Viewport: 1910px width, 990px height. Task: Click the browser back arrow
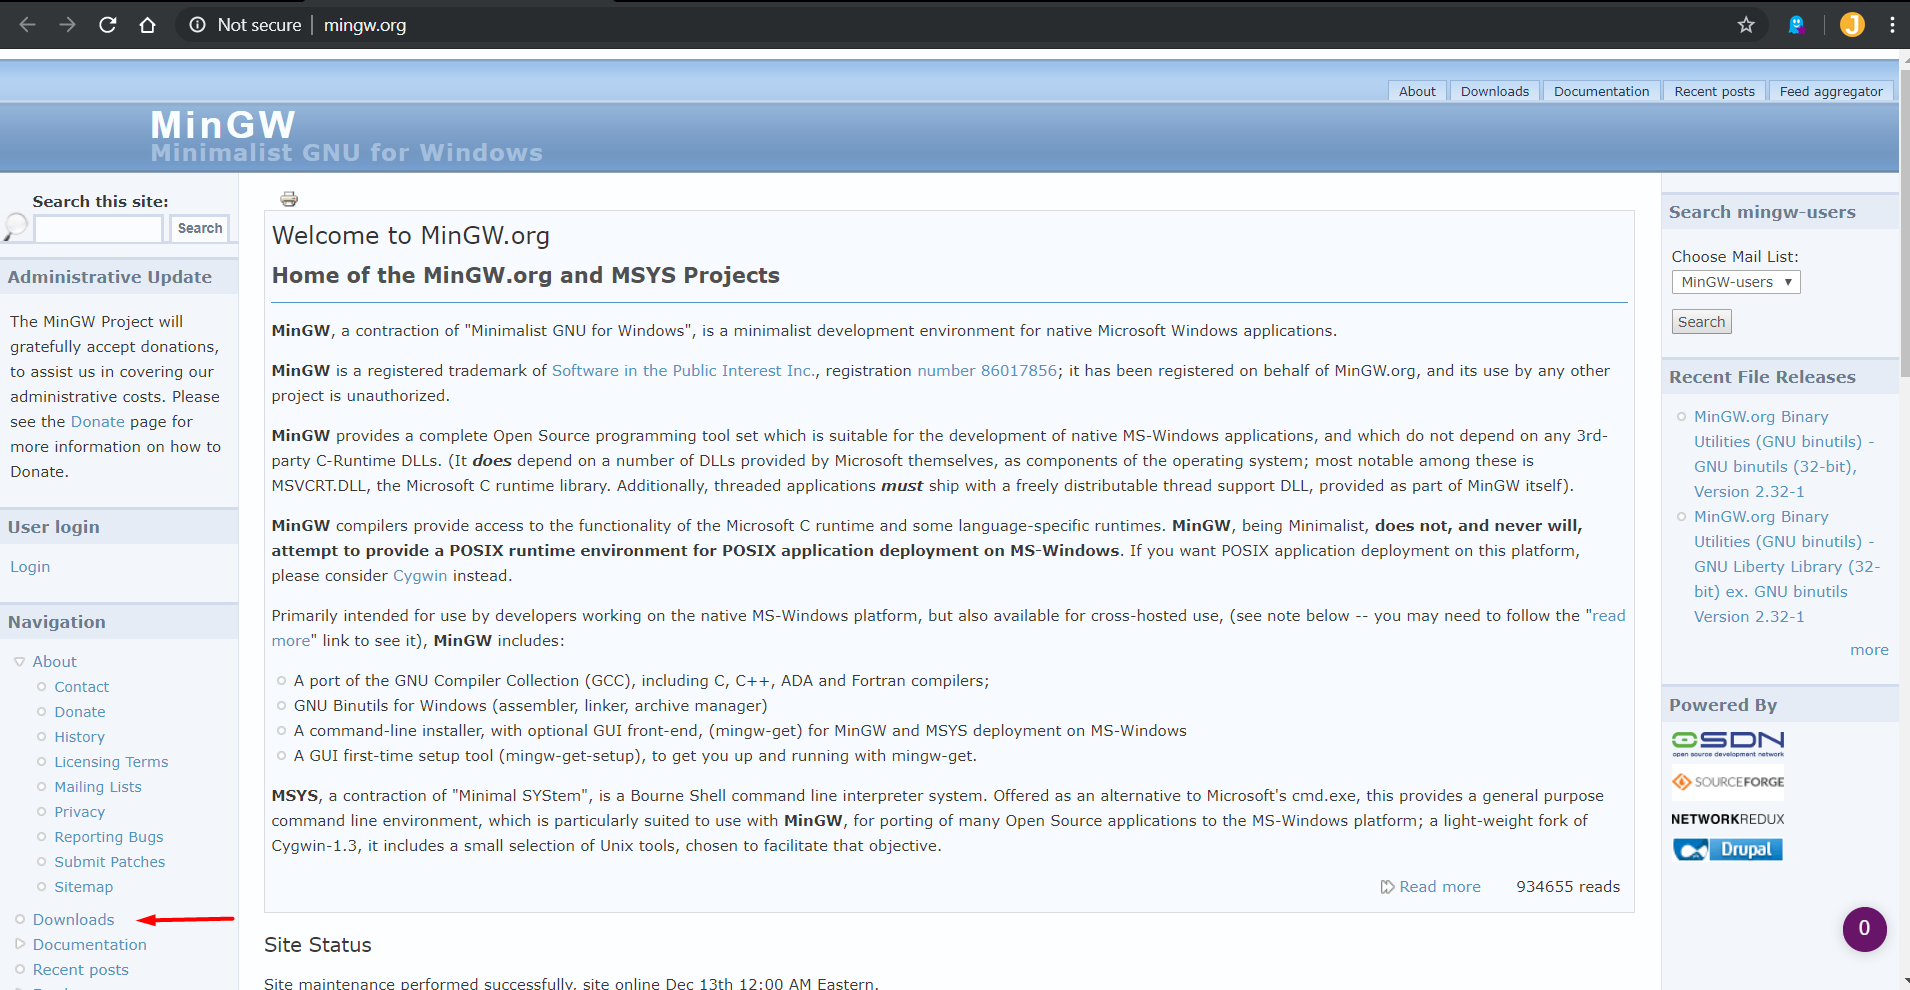pos(28,25)
